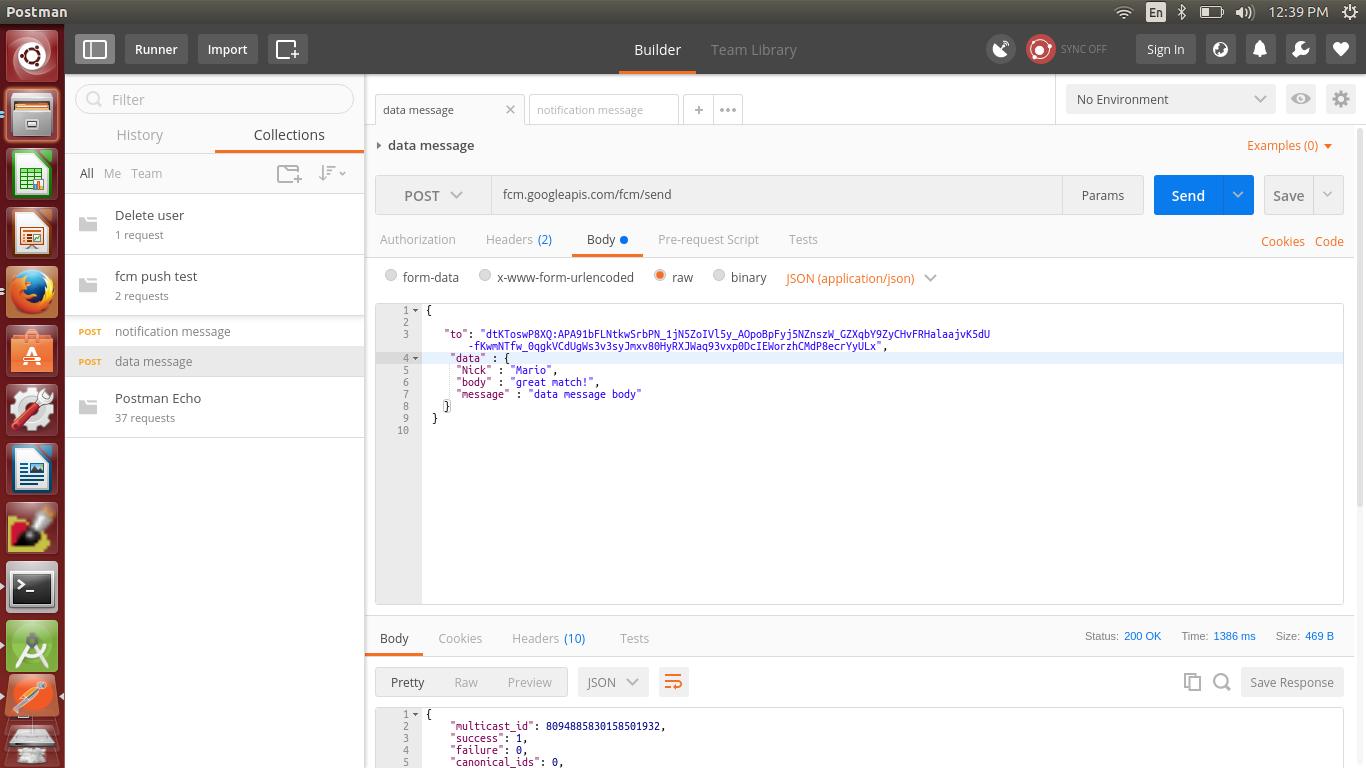The height and width of the screenshot is (768, 1366).
Task: Click the heart icon
Action: tap(1341, 49)
